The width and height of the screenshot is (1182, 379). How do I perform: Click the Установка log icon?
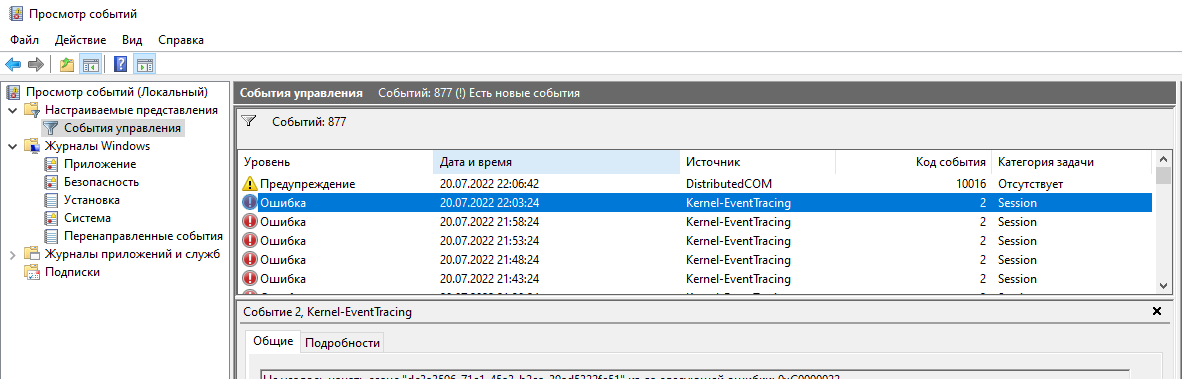tap(51, 200)
